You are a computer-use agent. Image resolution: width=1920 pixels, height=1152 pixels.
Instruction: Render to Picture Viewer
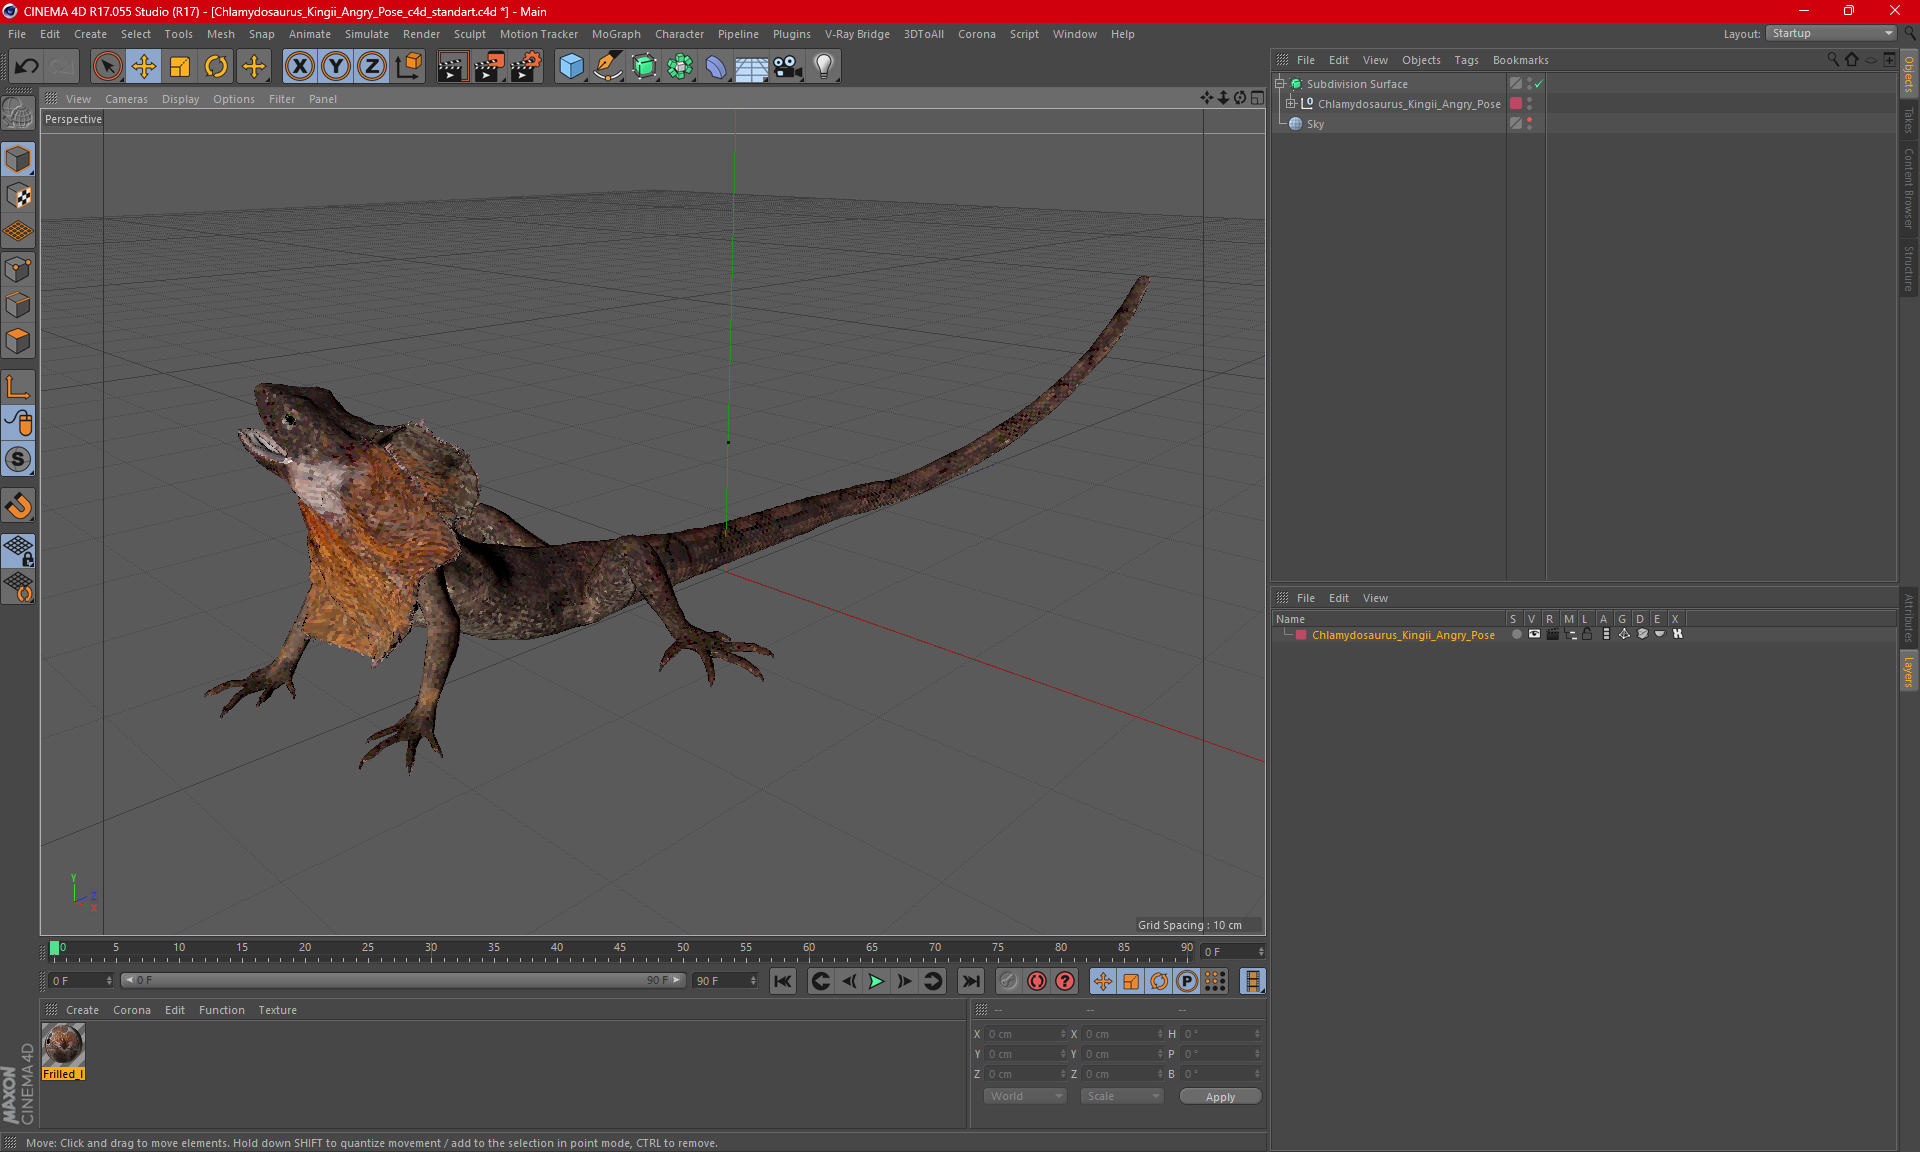pyautogui.click(x=489, y=67)
